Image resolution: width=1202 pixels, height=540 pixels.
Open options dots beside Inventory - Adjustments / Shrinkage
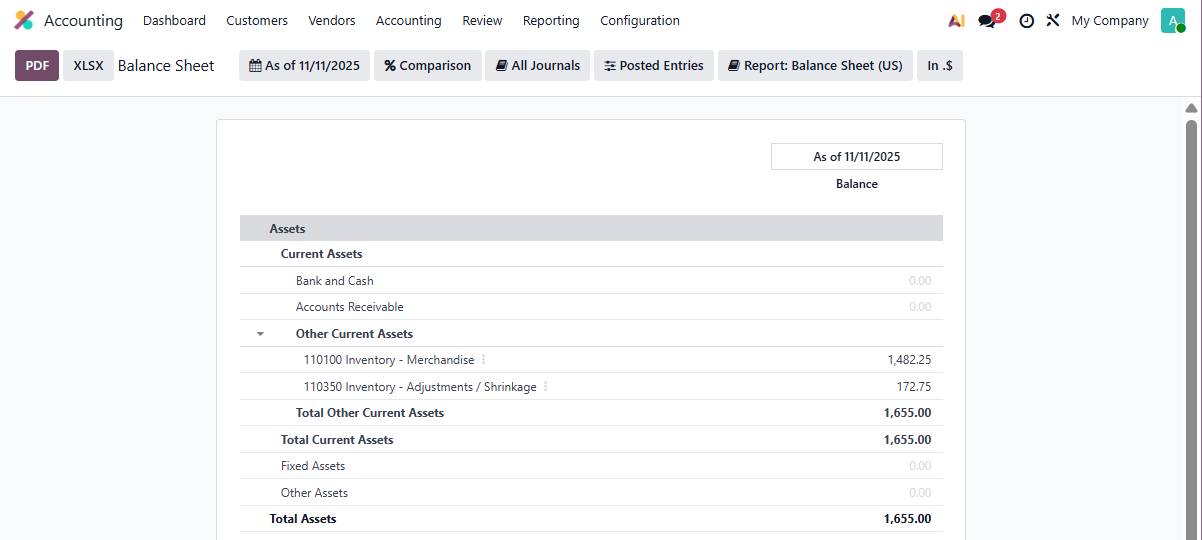(x=546, y=386)
